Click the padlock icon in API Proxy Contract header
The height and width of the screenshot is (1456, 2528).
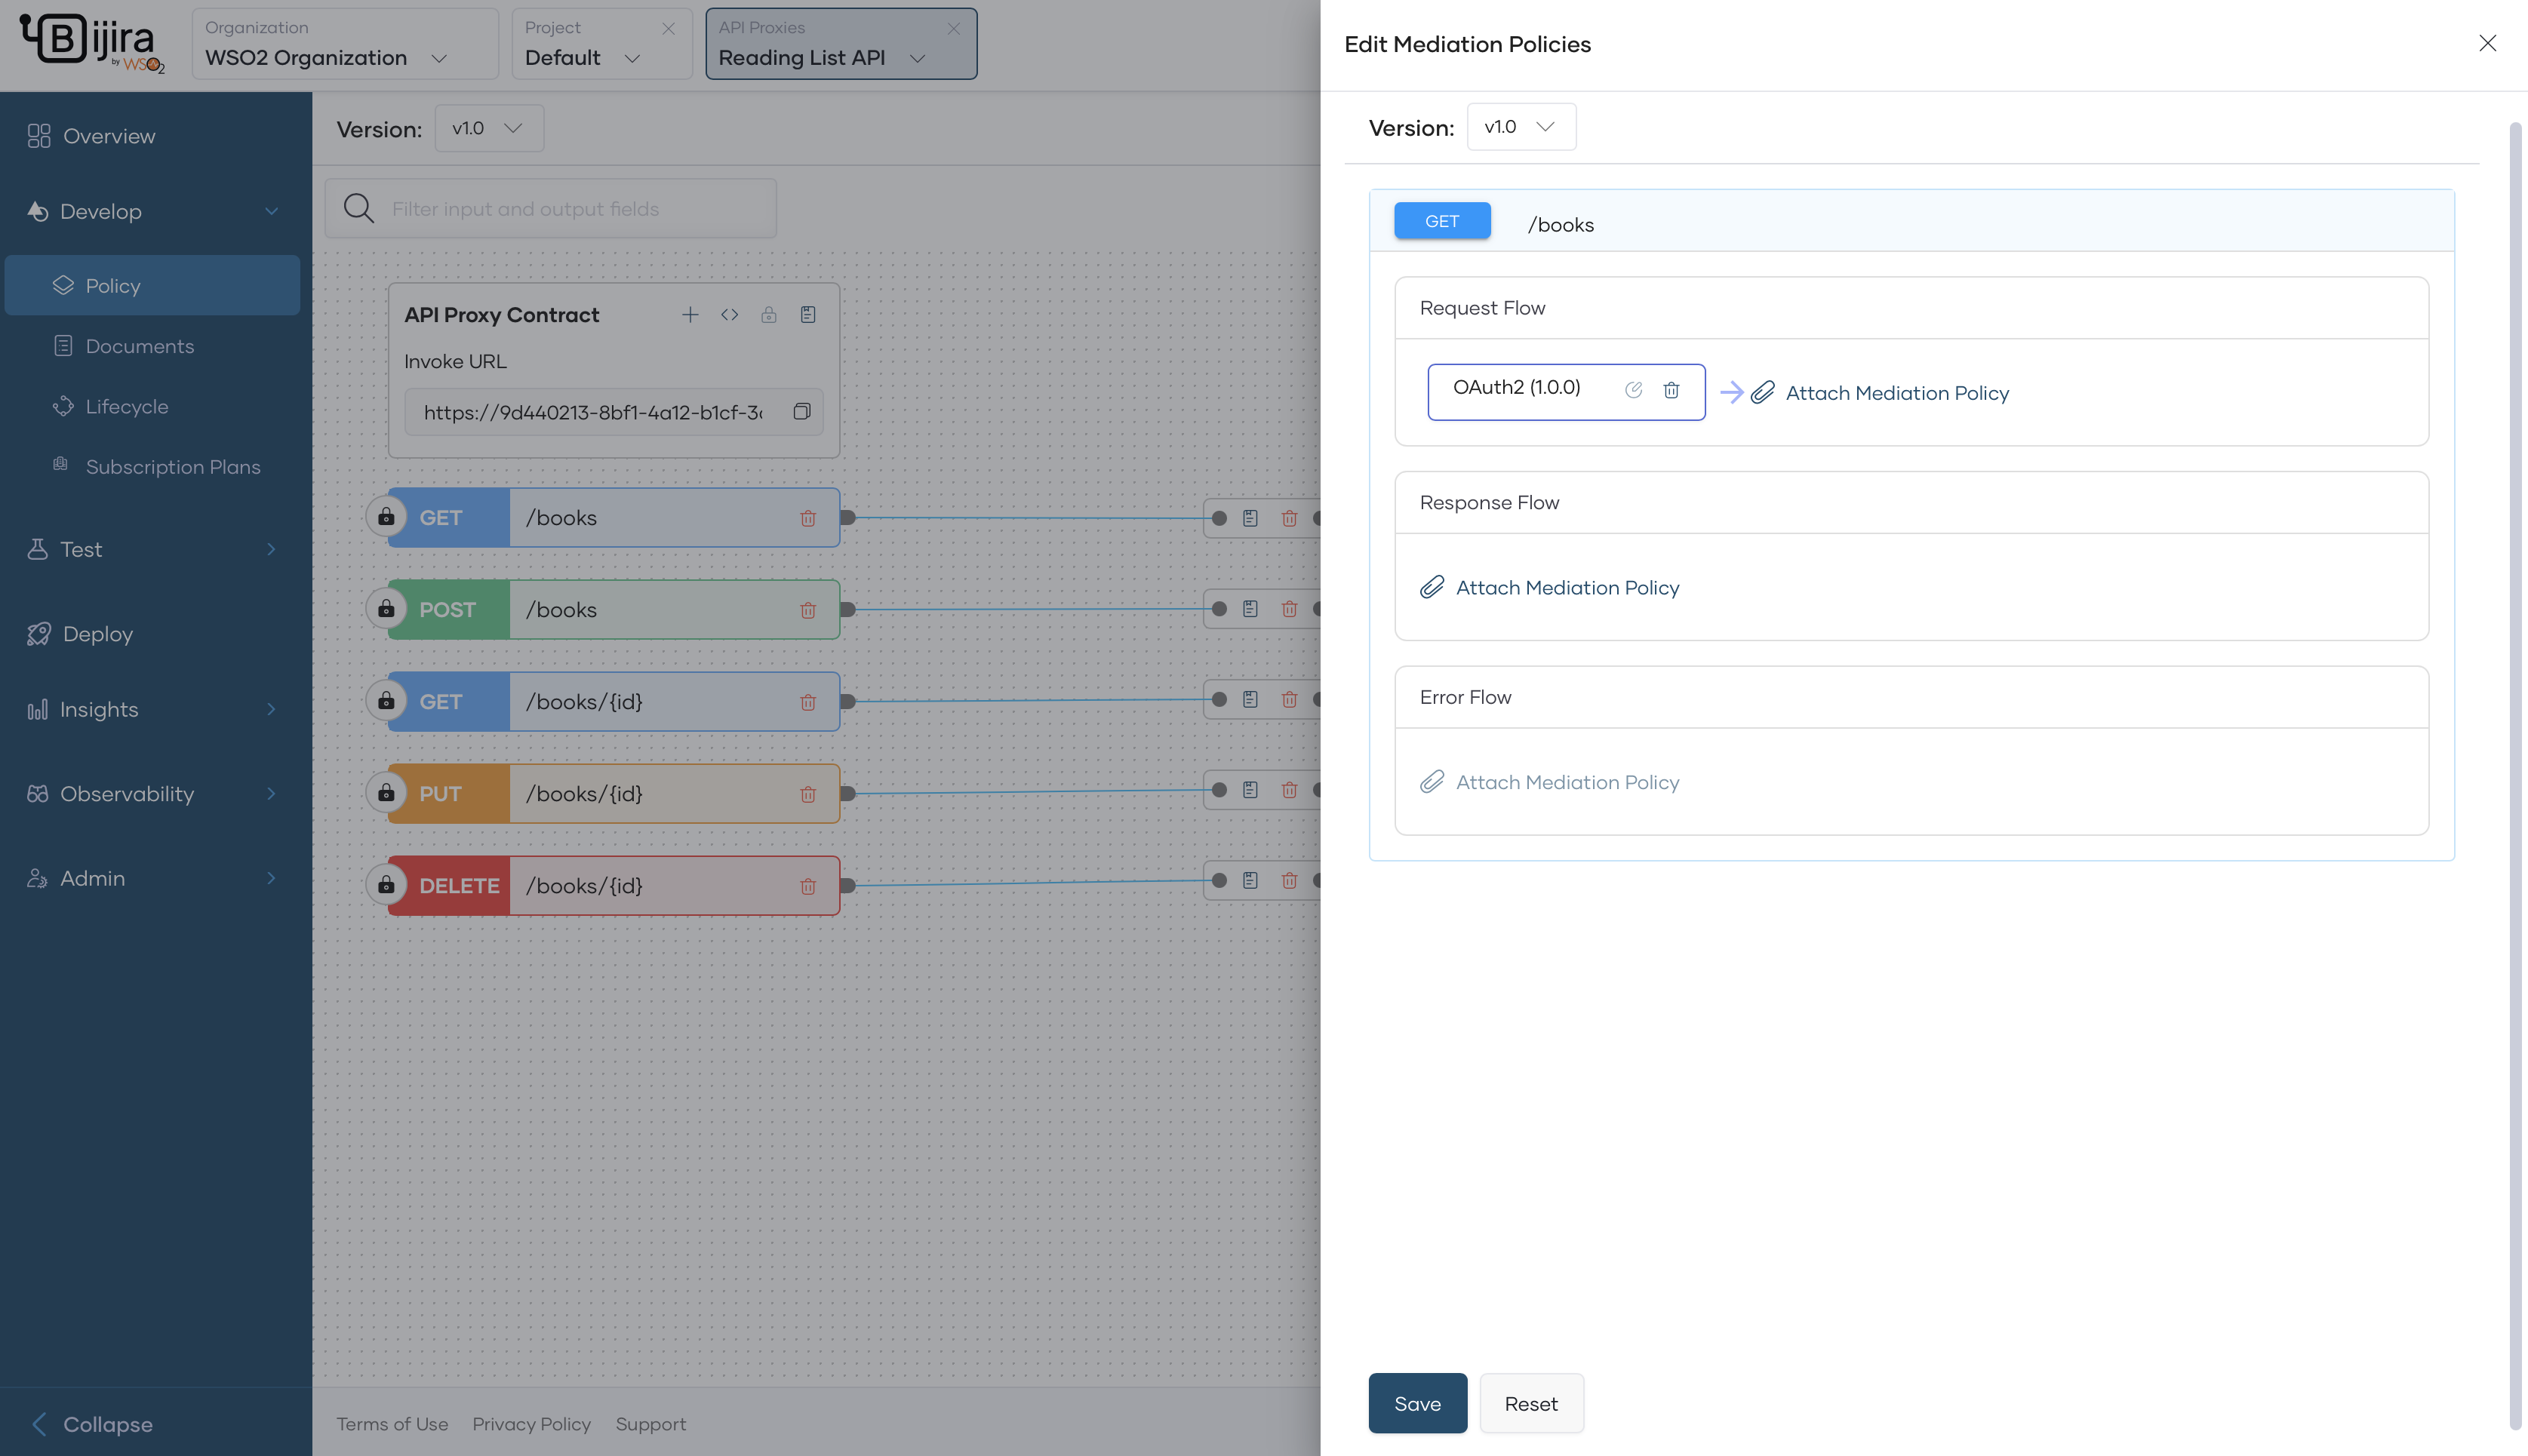tap(768, 315)
